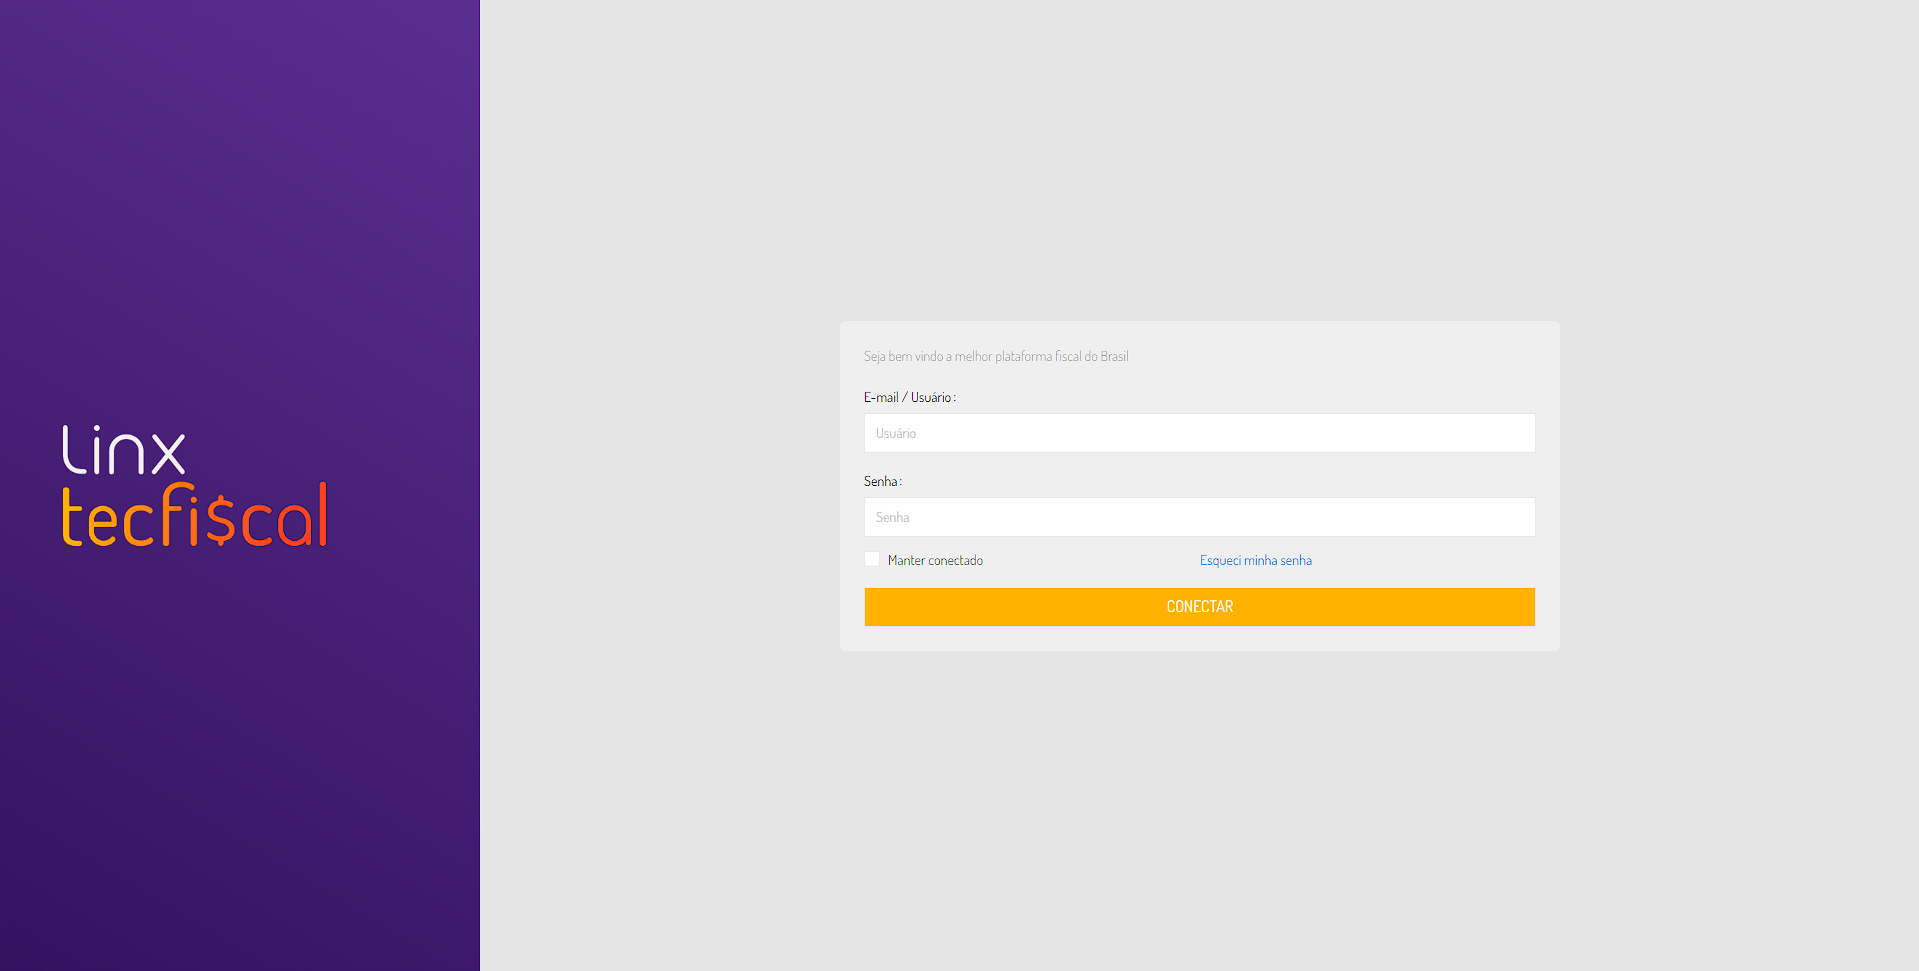
Task: Click the CONECTAR button
Action: [1199, 607]
